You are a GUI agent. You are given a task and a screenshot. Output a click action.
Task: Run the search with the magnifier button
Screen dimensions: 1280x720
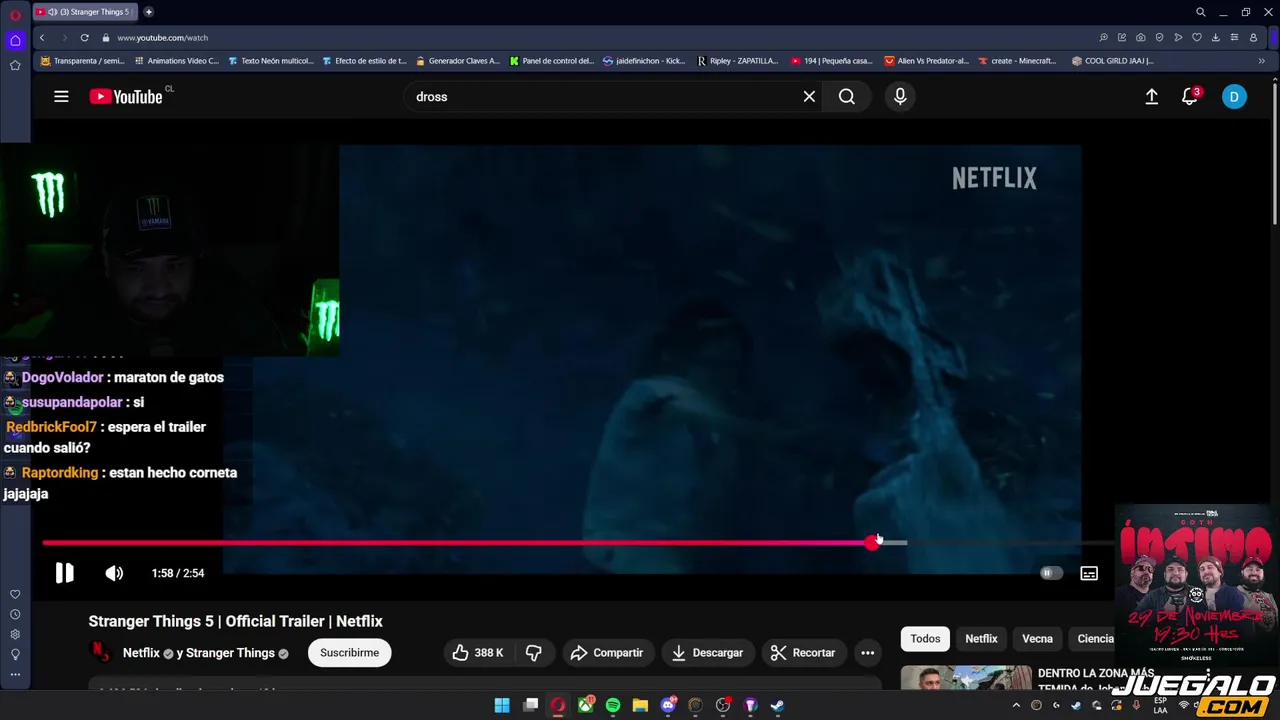847,97
